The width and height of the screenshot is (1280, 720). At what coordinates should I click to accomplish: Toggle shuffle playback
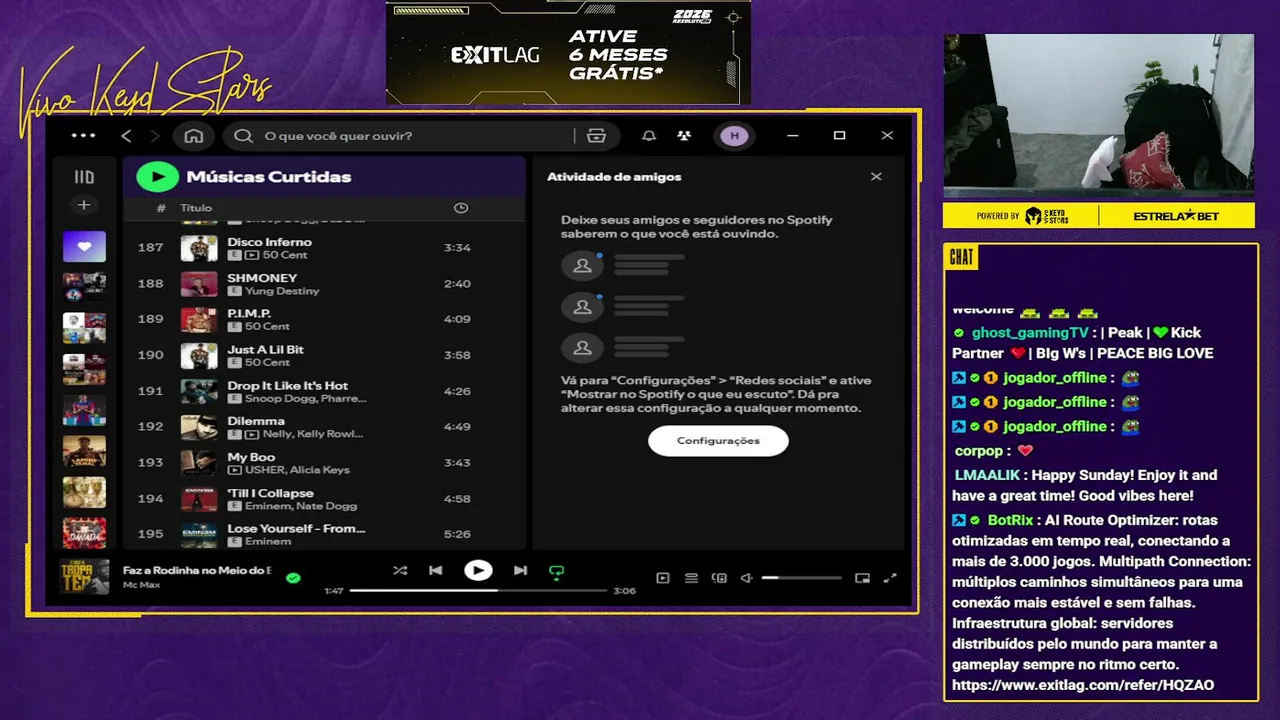pos(400,571)
